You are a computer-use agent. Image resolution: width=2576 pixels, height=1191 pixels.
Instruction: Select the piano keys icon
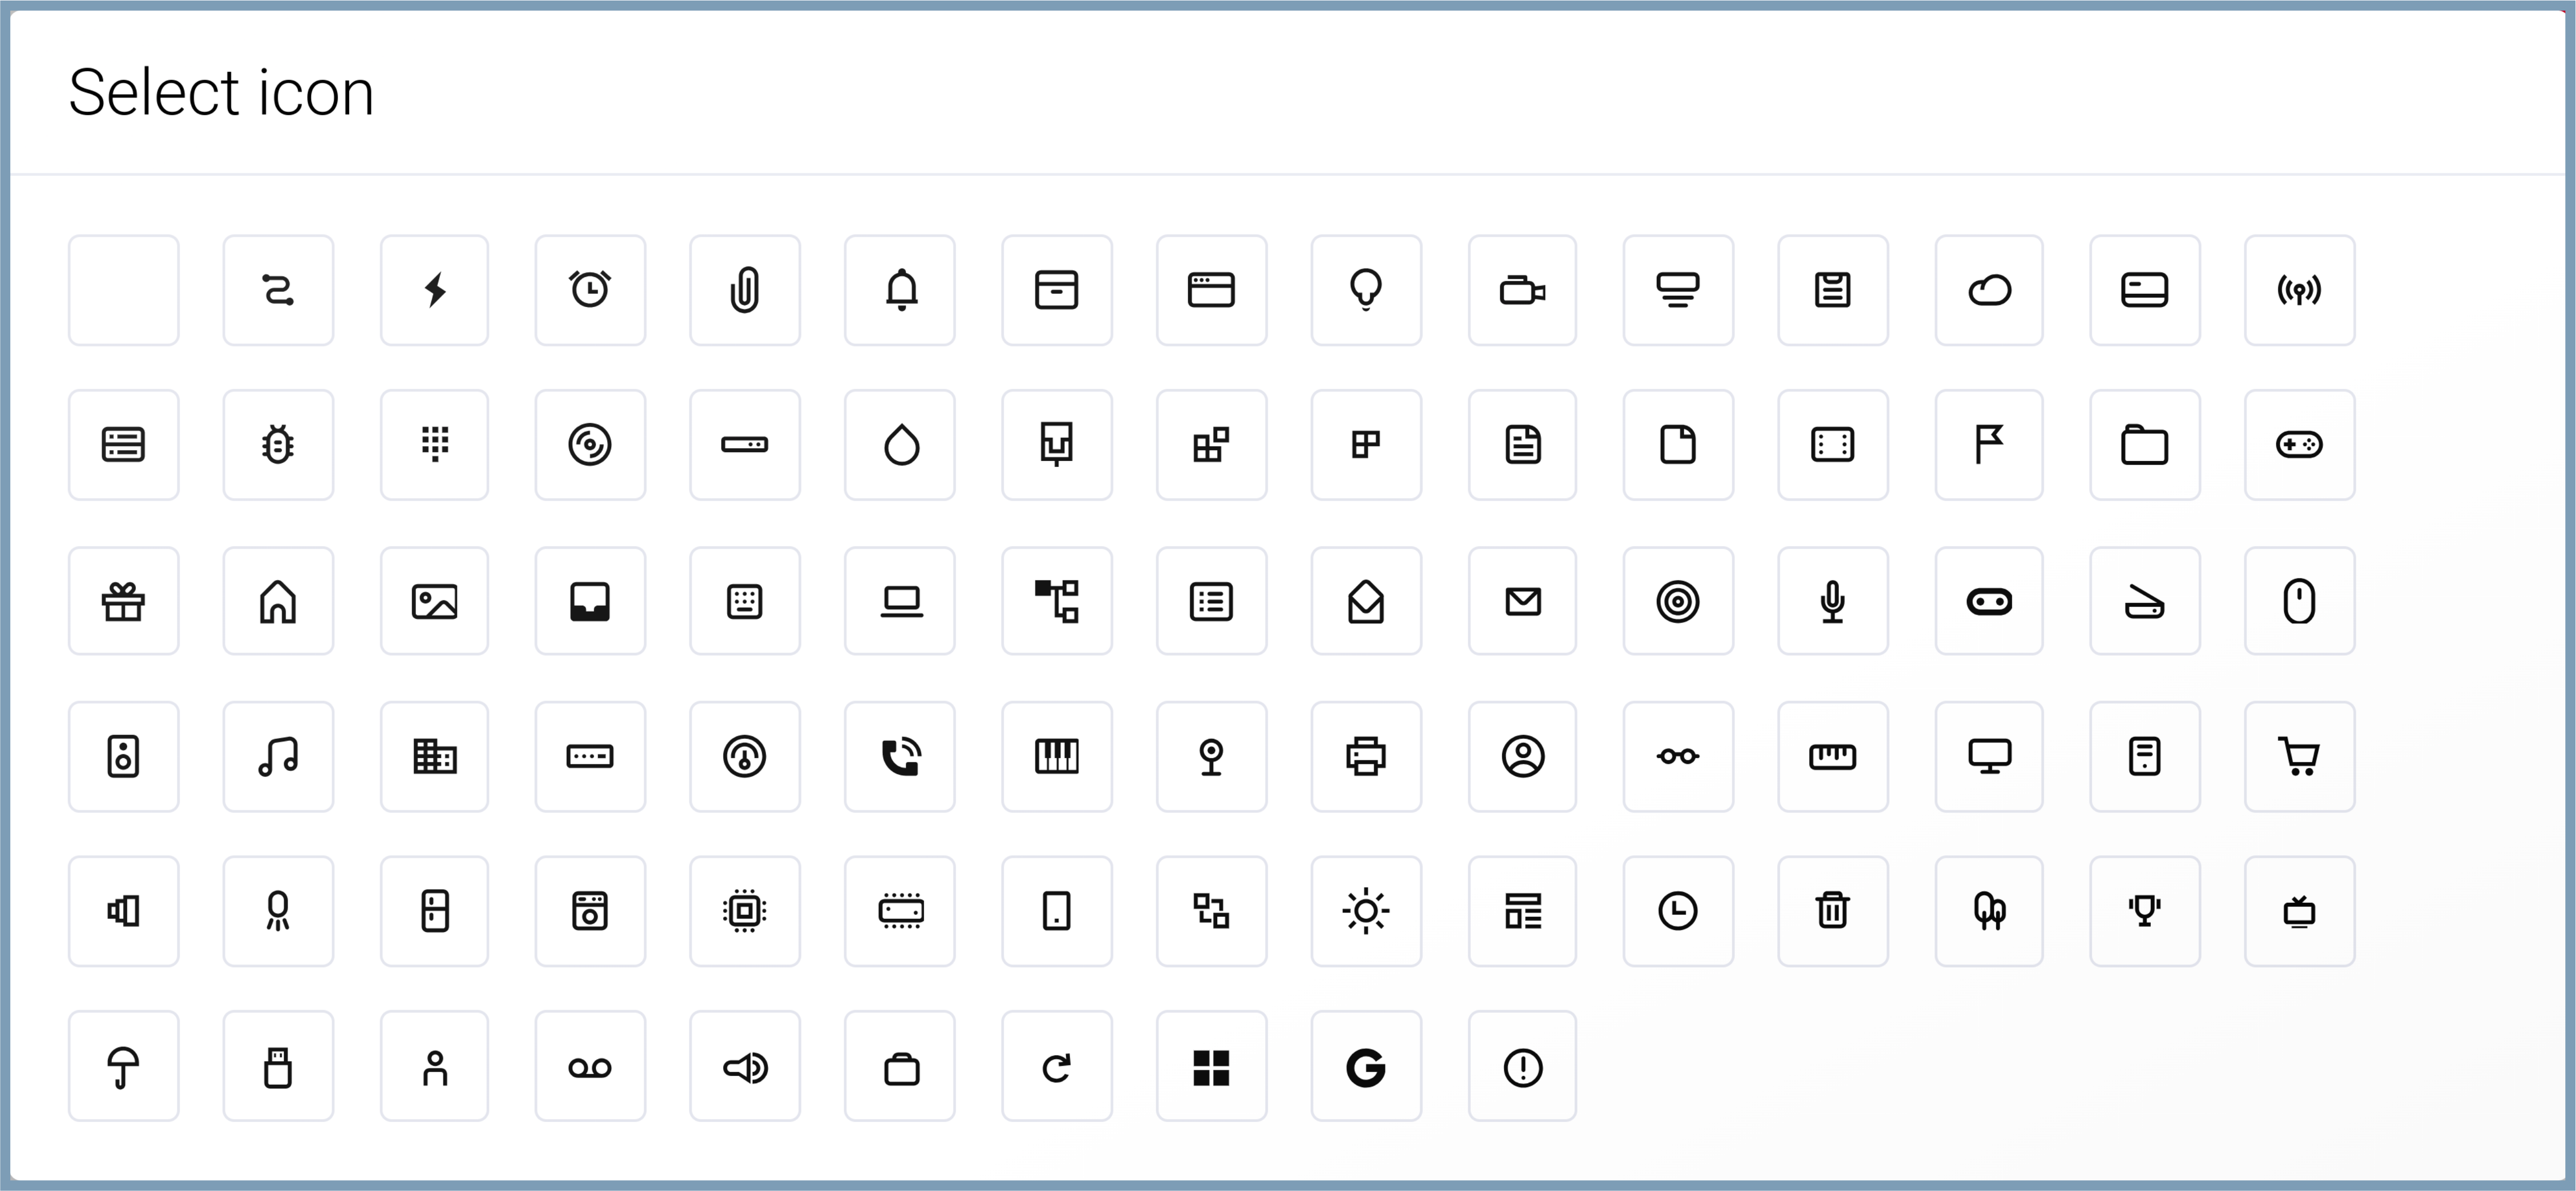click(x=1056, y=756)
